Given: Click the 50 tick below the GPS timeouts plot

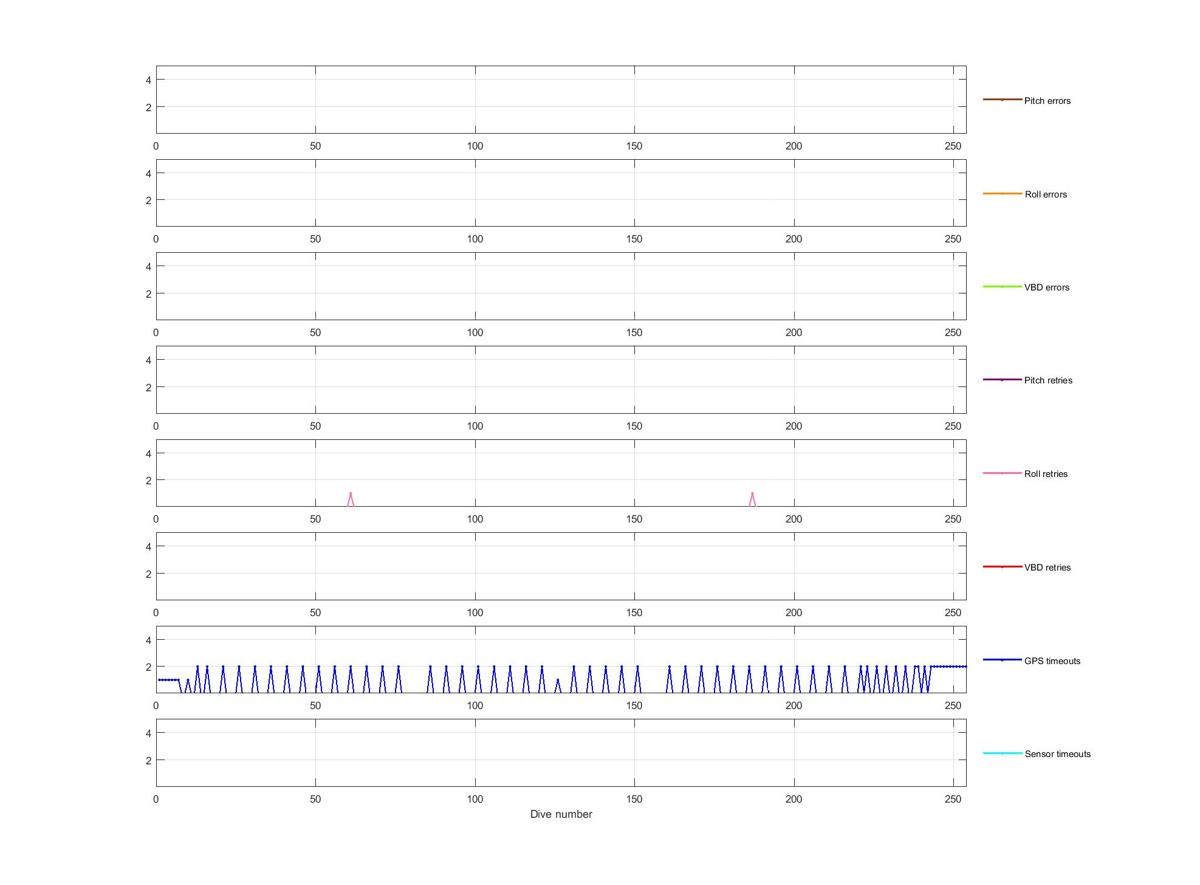Looking at the screenshot, I should pos(315,706).
